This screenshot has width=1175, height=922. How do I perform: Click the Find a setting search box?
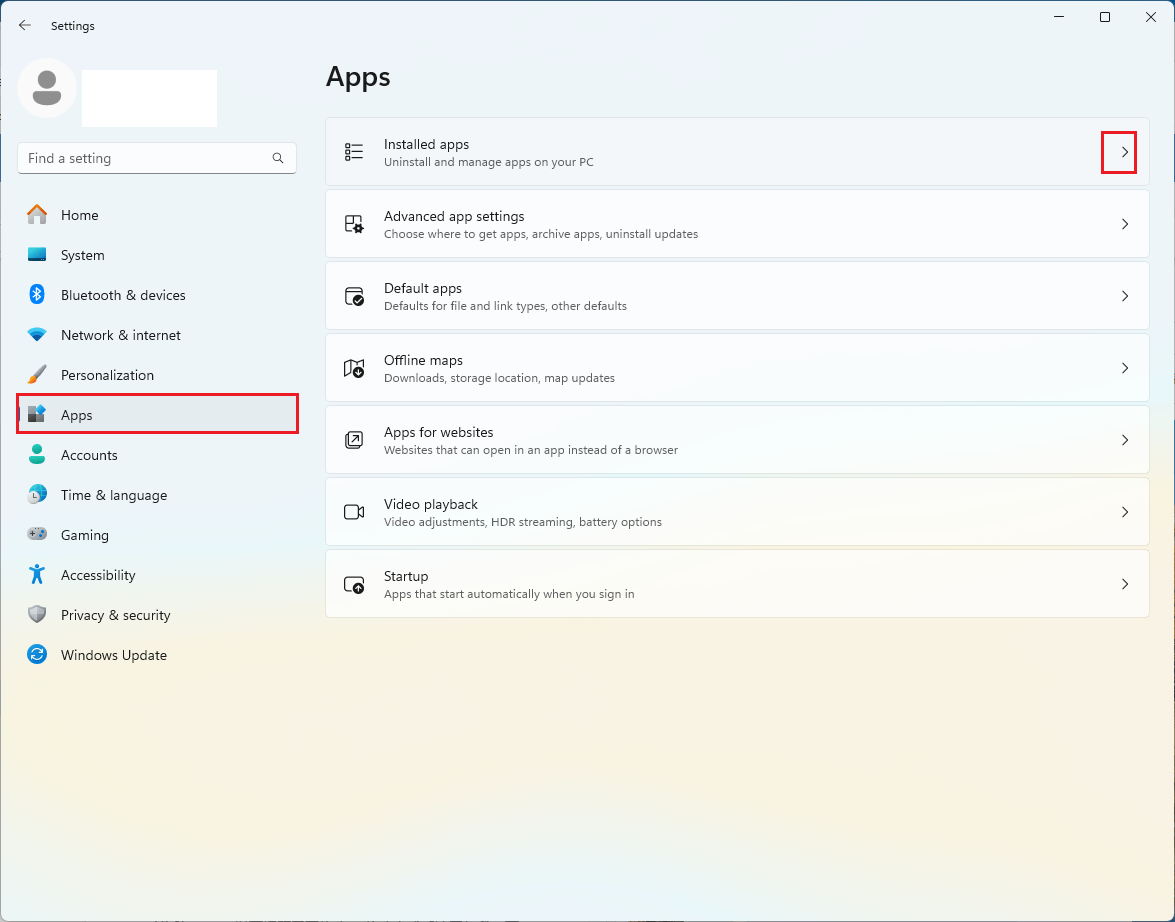157,158
